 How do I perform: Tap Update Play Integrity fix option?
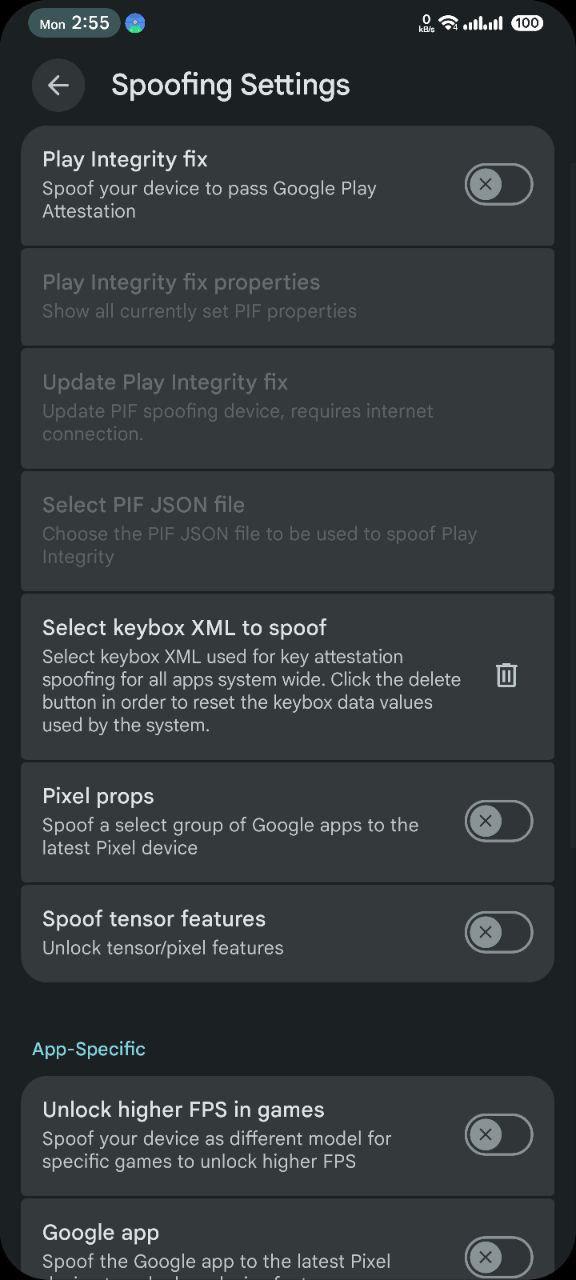(x=288, y=408)
